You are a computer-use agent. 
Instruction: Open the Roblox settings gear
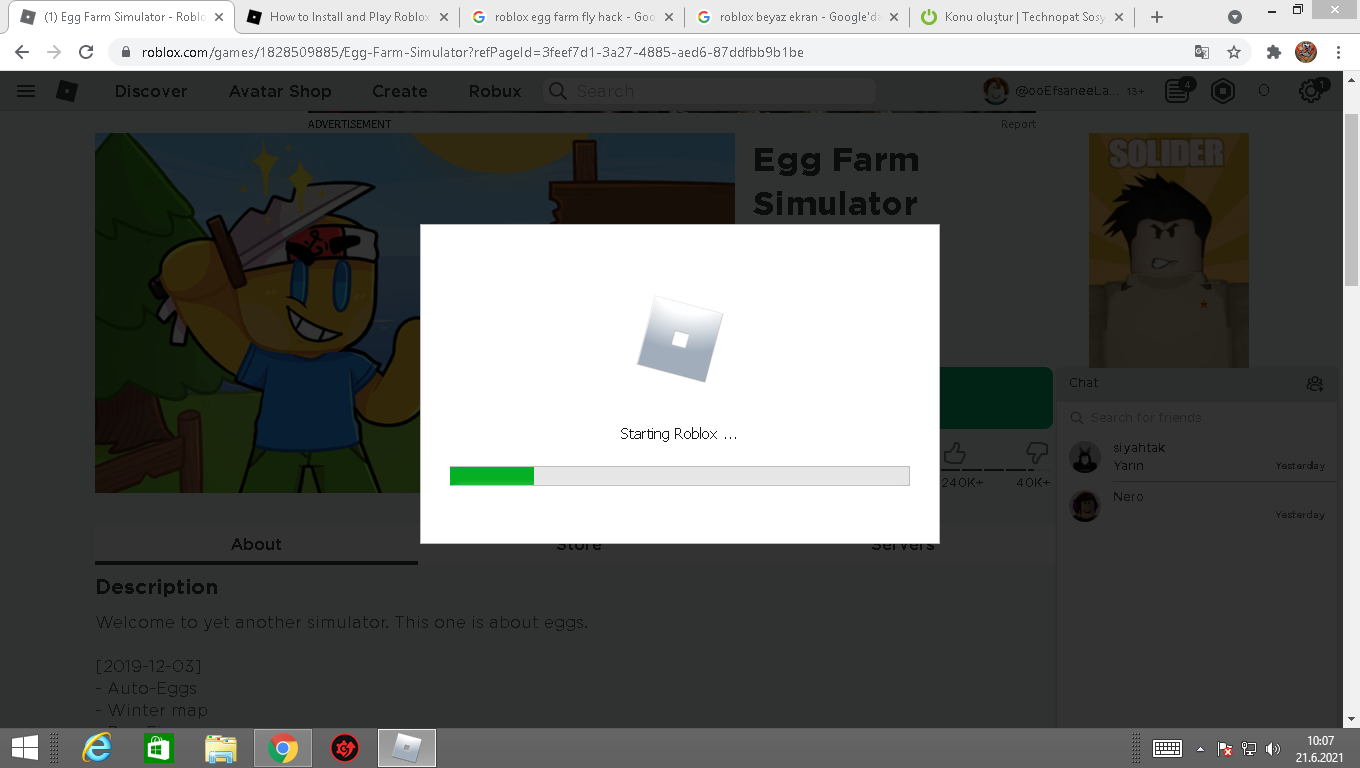(x=1311, y=91)
